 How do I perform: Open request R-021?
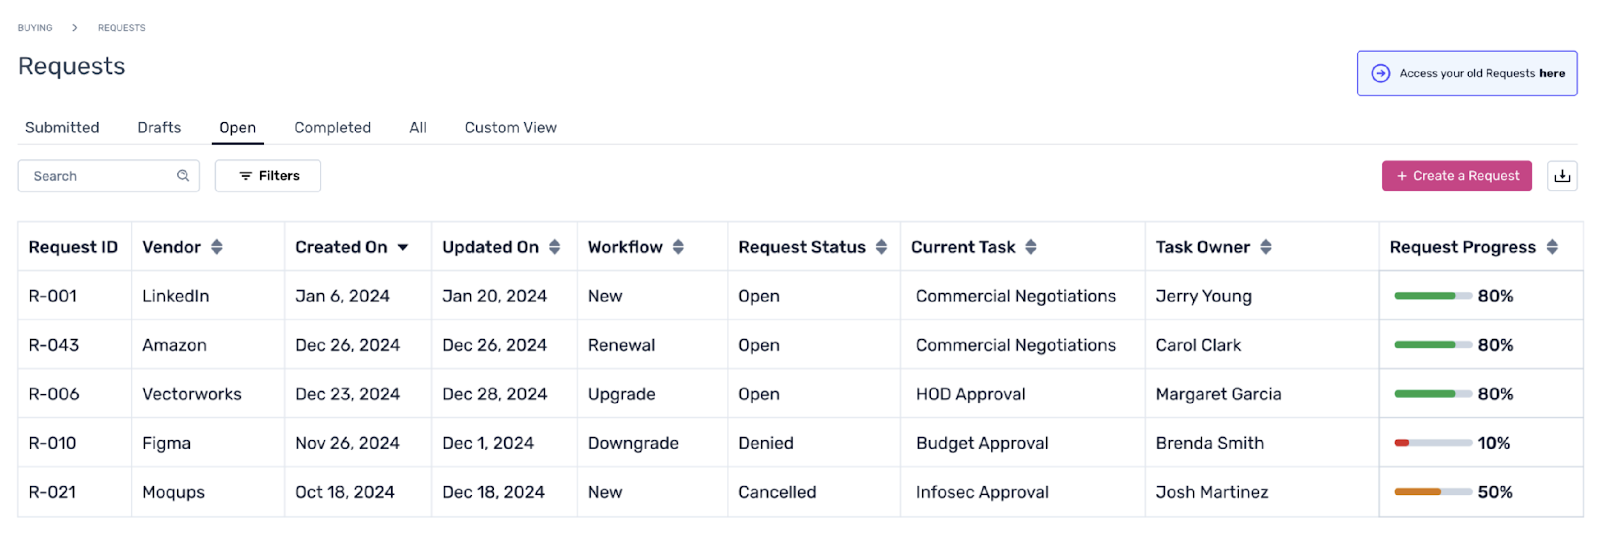(52, 492)
